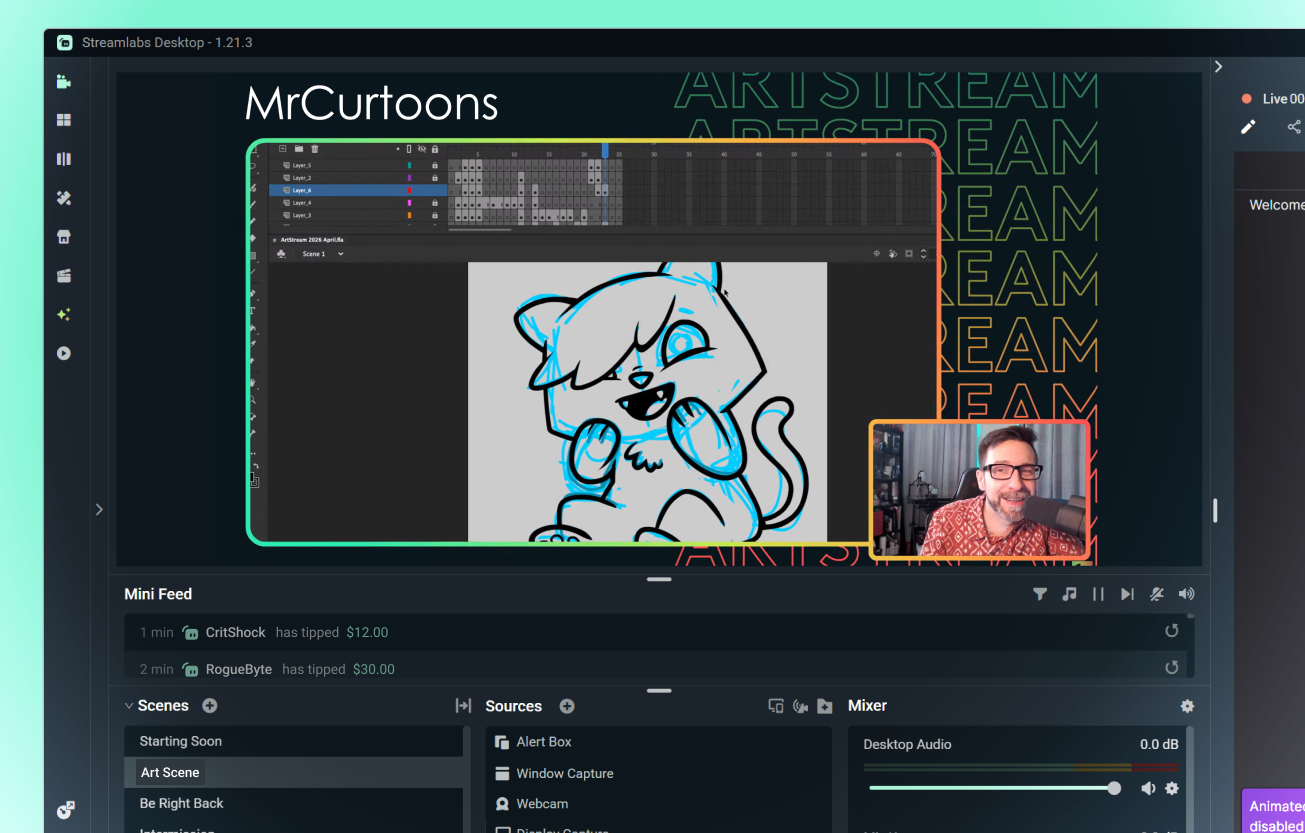Select the Webcam source
1305x833 pixels.
click(x=658, y=804)
